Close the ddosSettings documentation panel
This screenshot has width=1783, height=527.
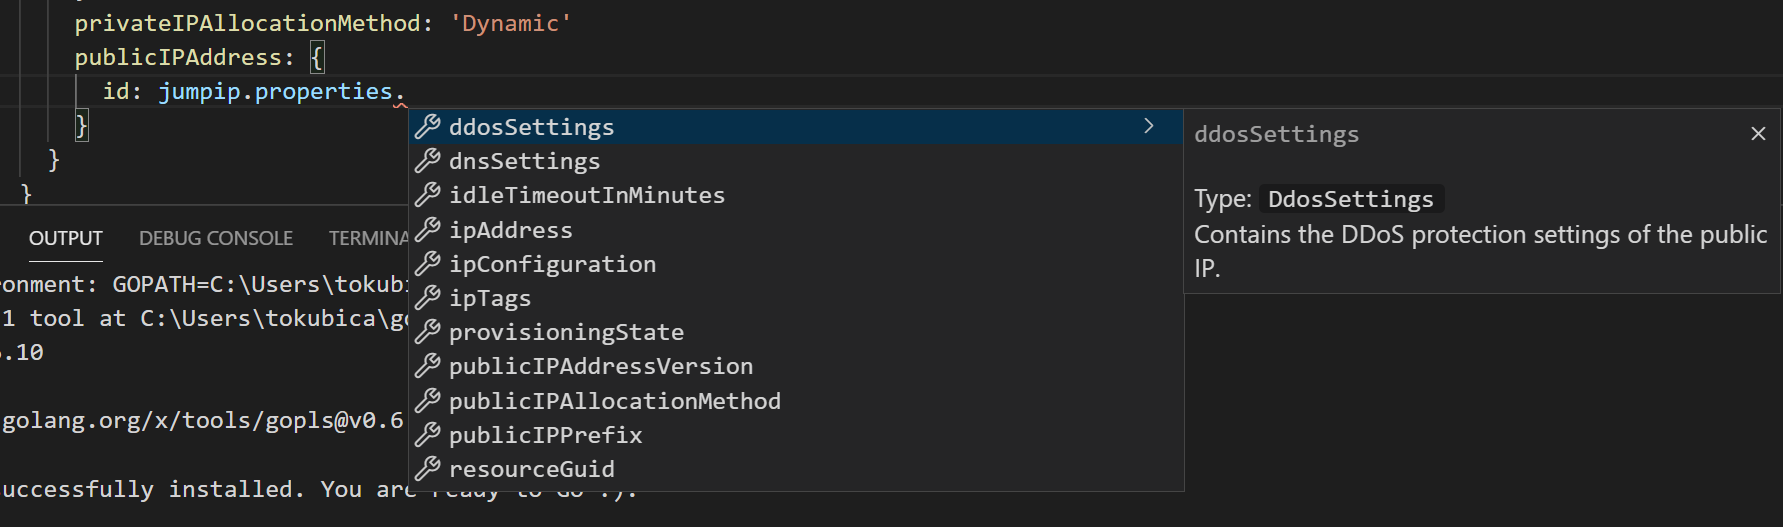(x=1758, y=134)
